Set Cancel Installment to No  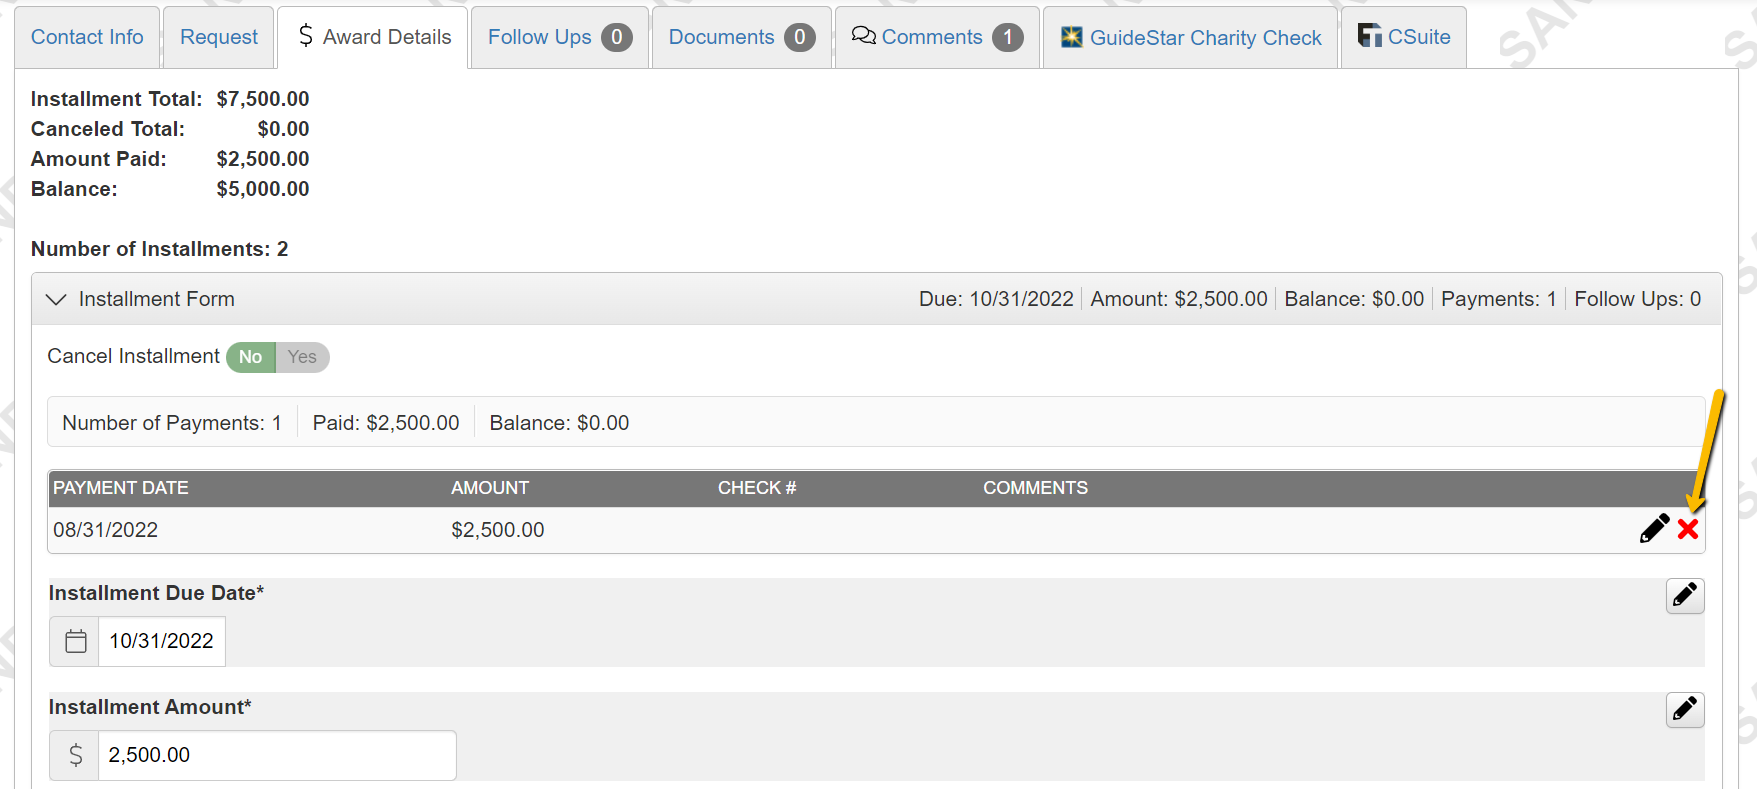pos(251,357)
